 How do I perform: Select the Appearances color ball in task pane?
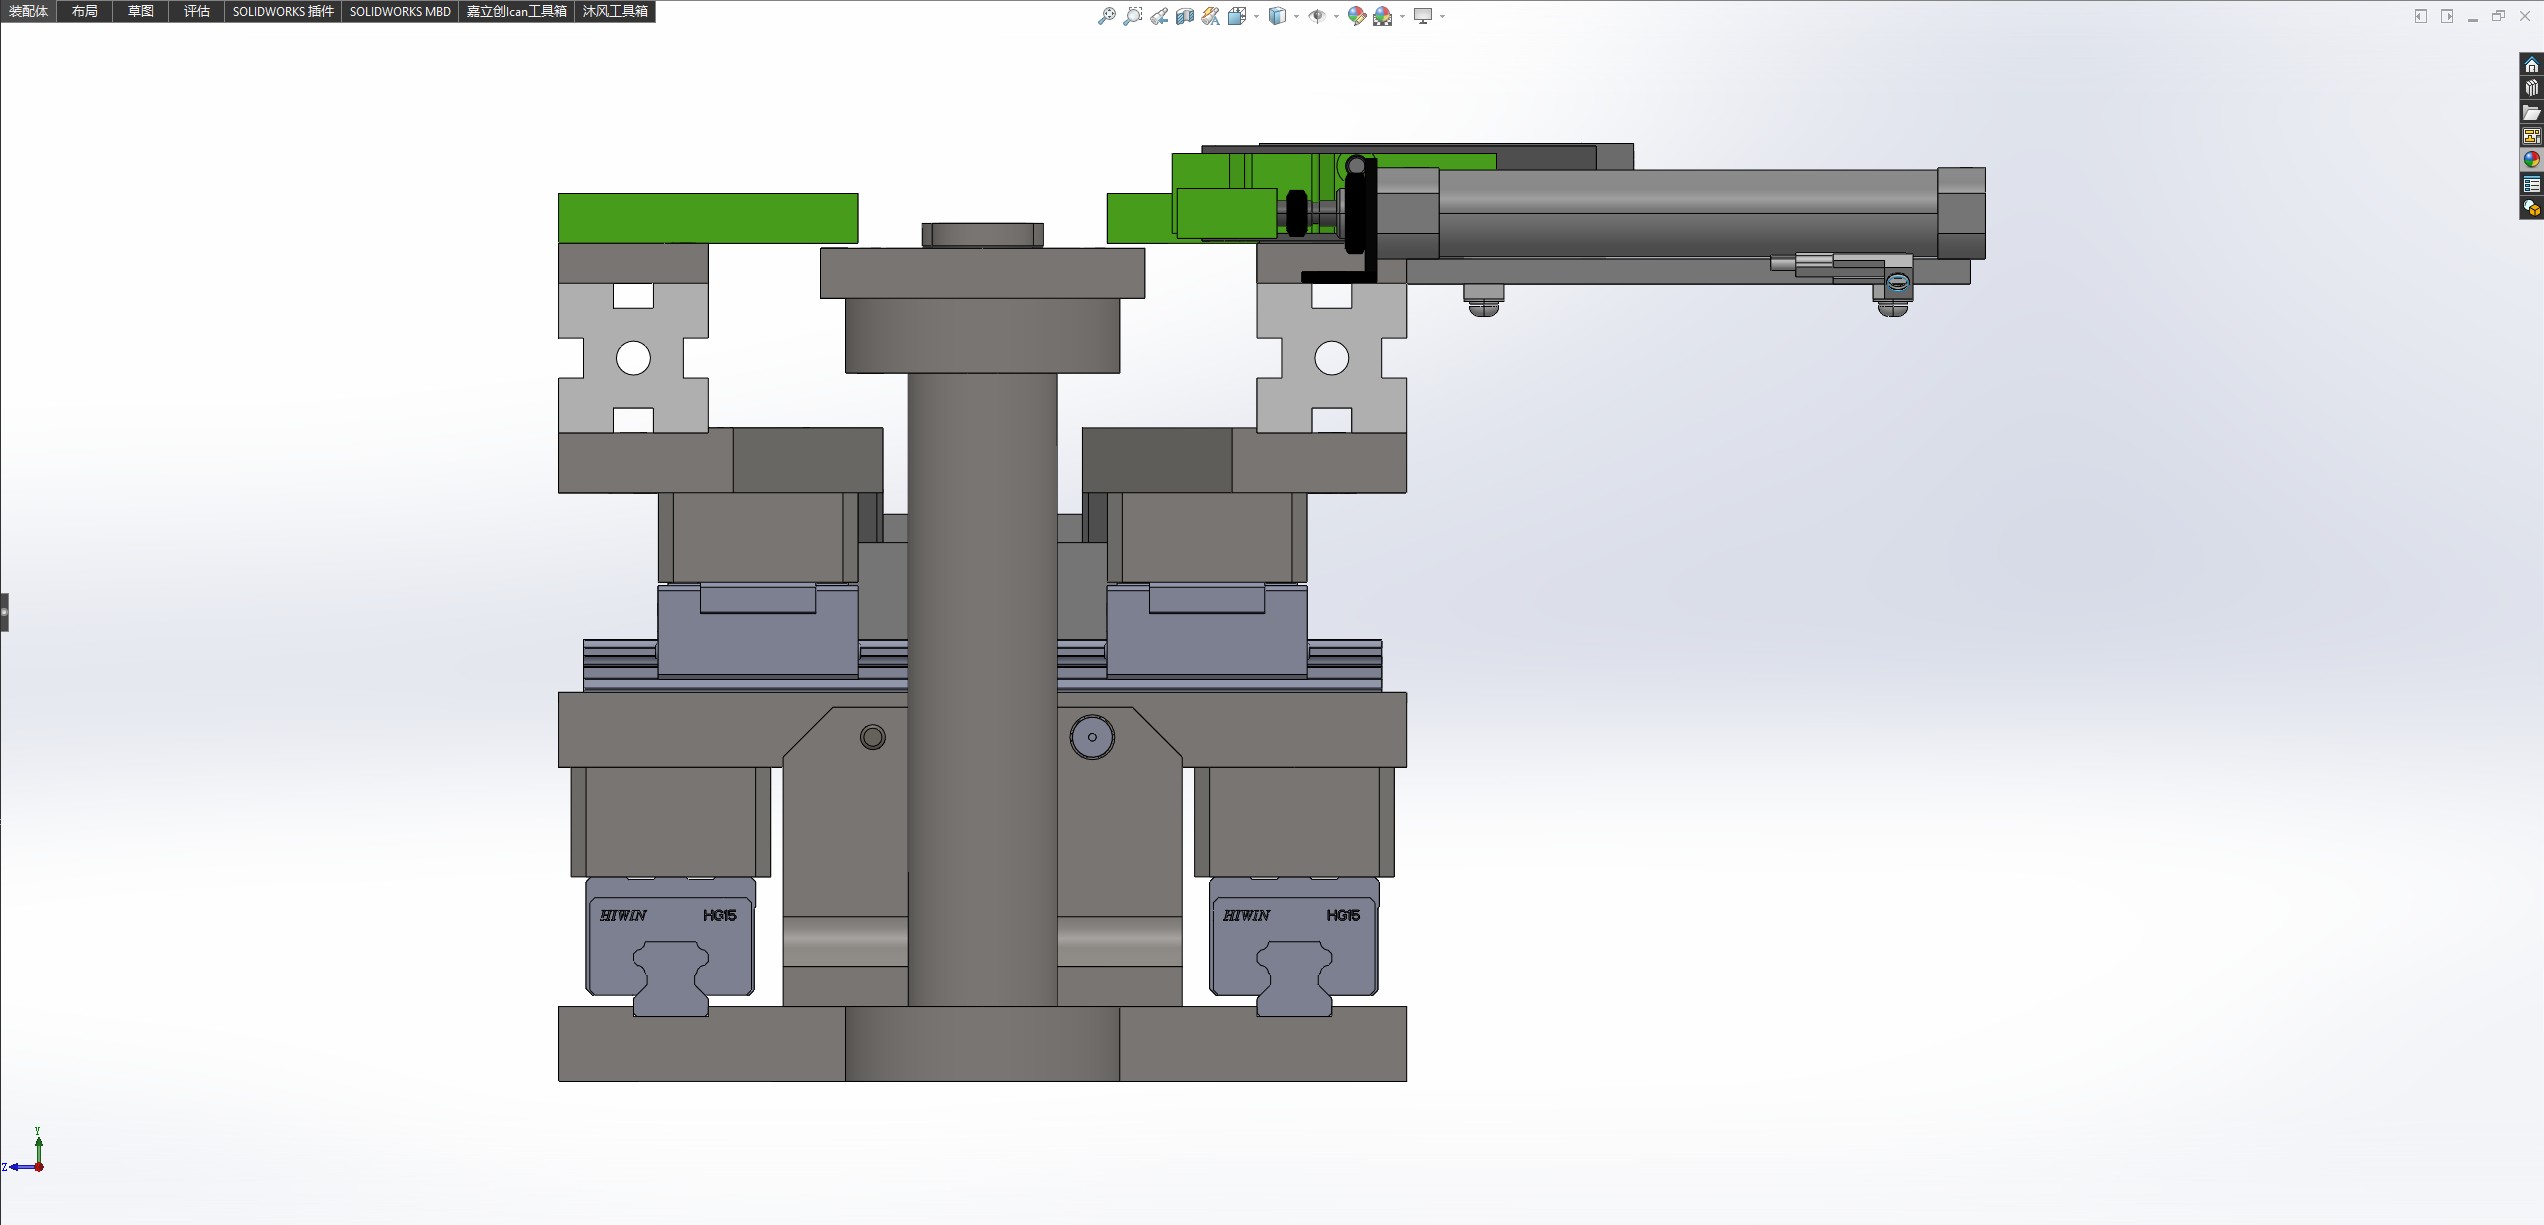pos(2531,160)
